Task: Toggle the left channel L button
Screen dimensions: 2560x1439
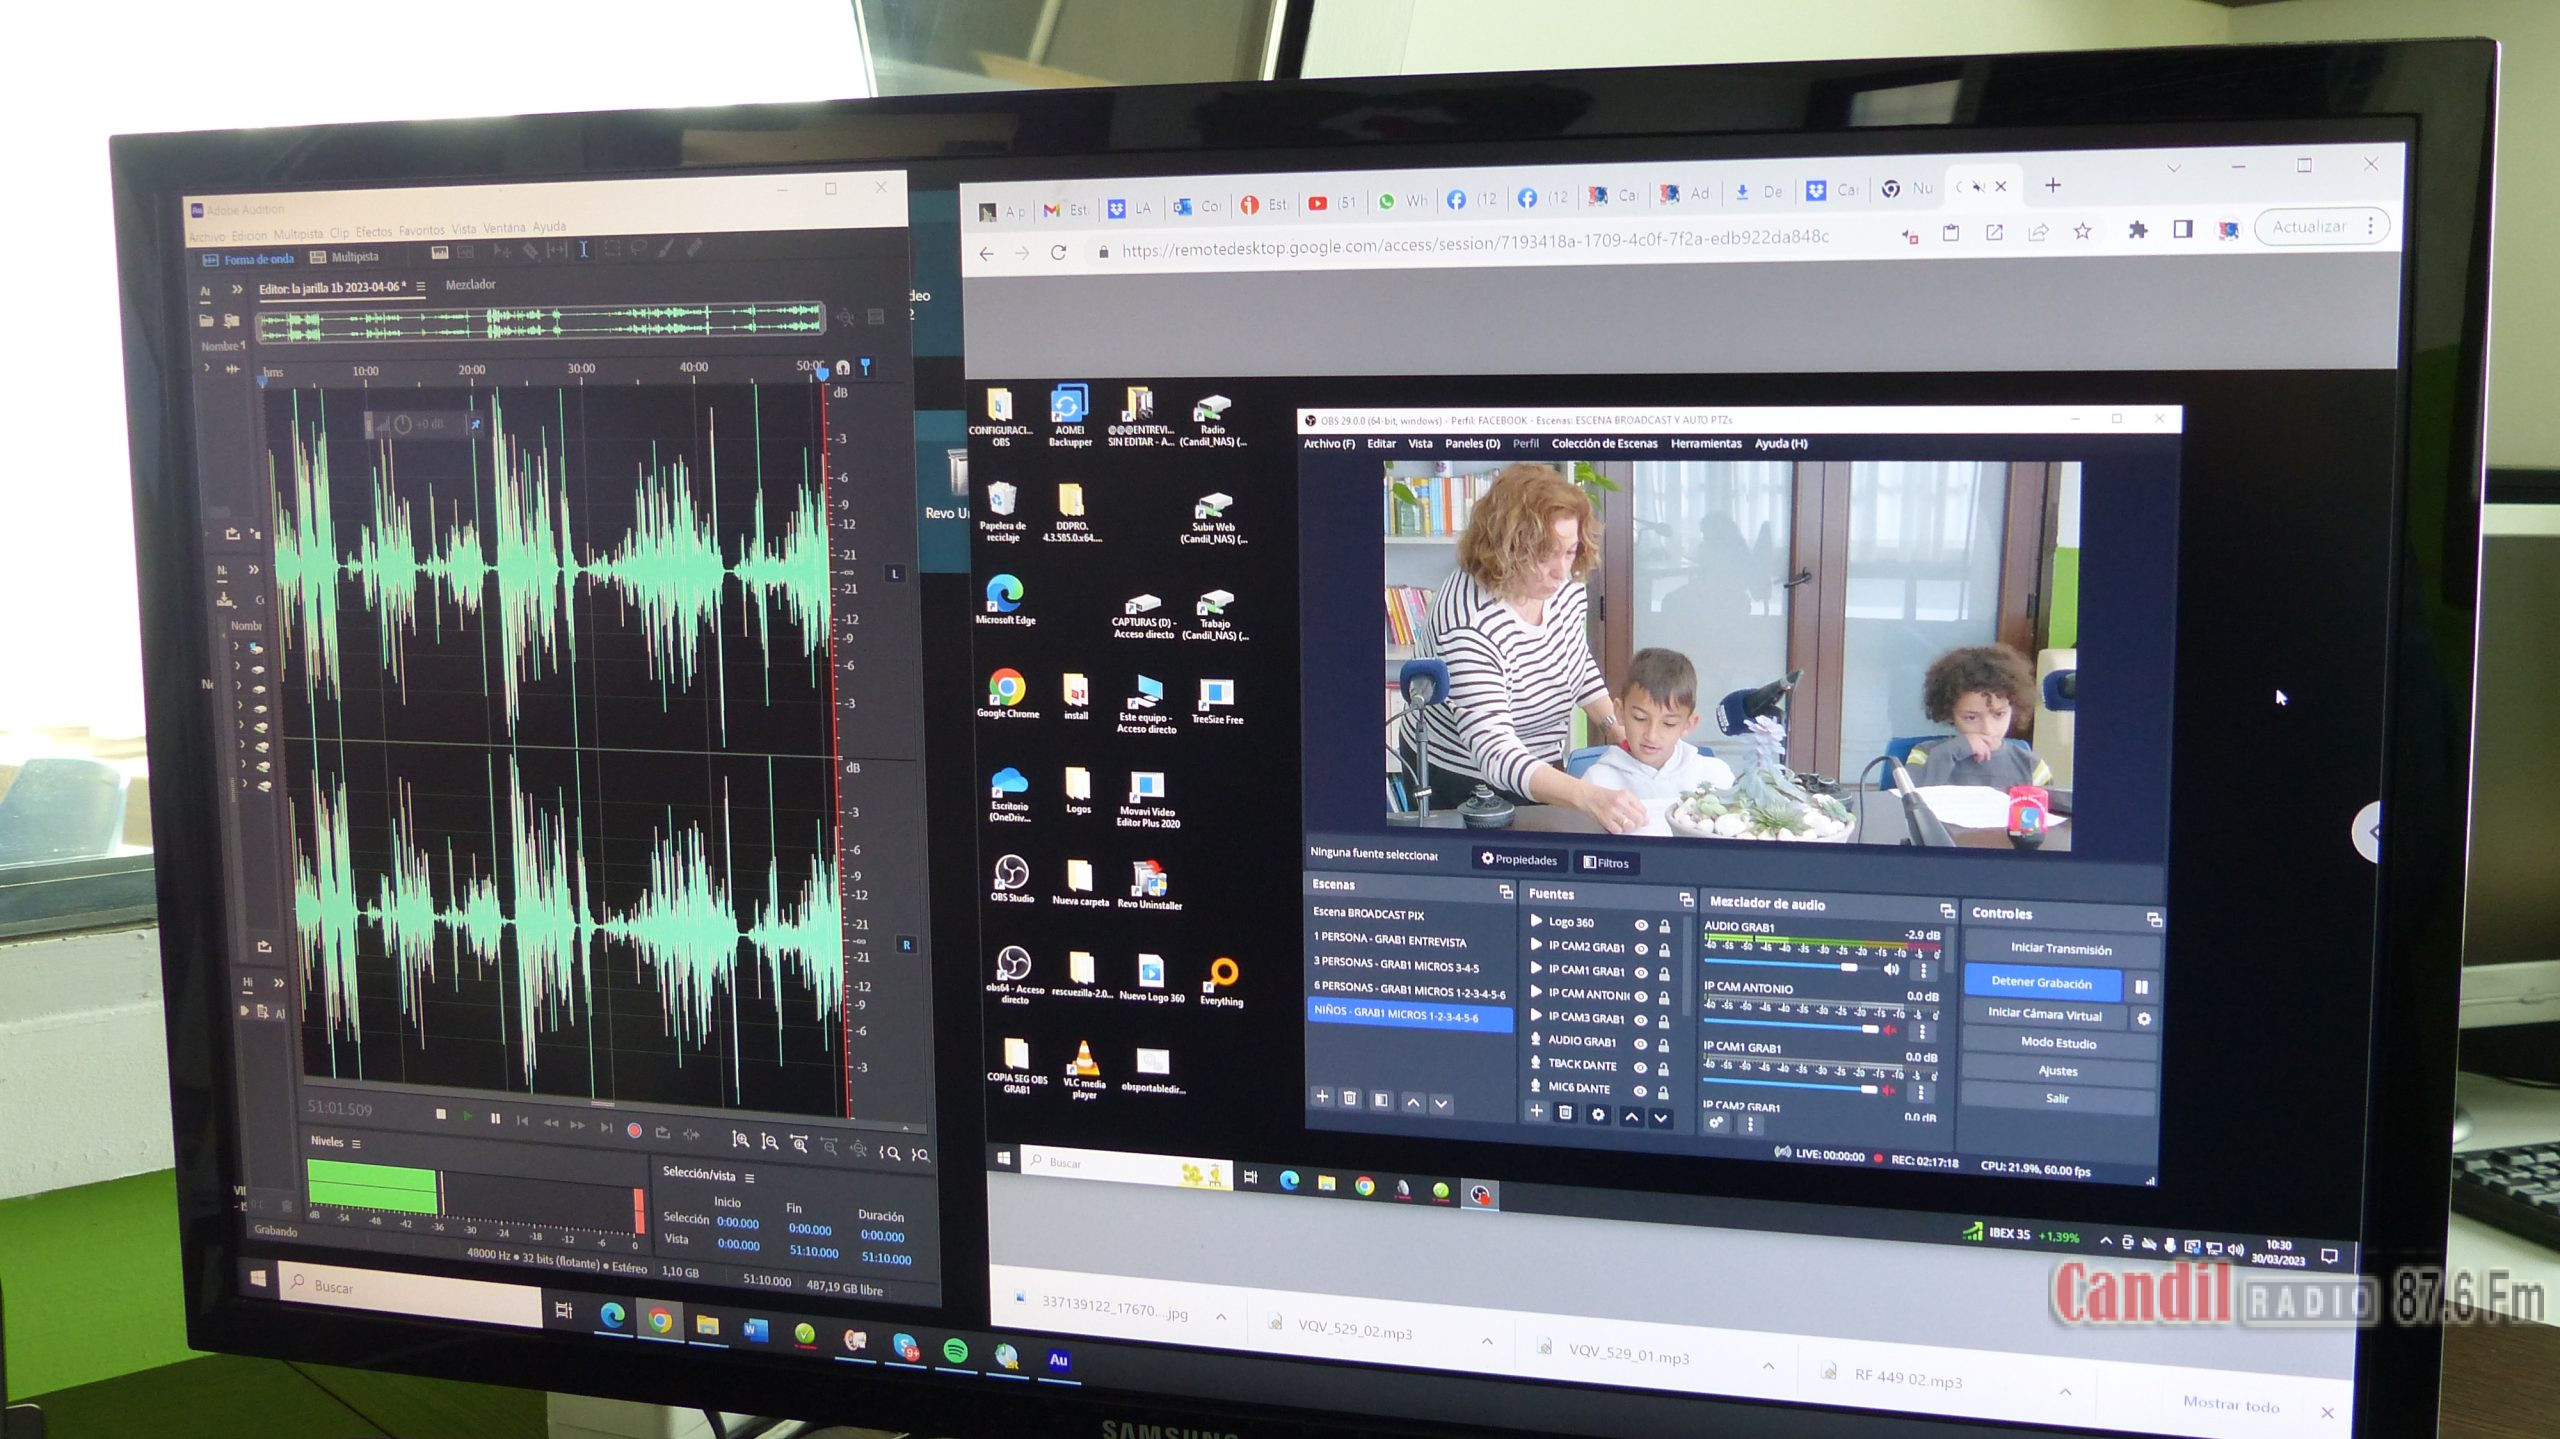Action: point(896,573)
